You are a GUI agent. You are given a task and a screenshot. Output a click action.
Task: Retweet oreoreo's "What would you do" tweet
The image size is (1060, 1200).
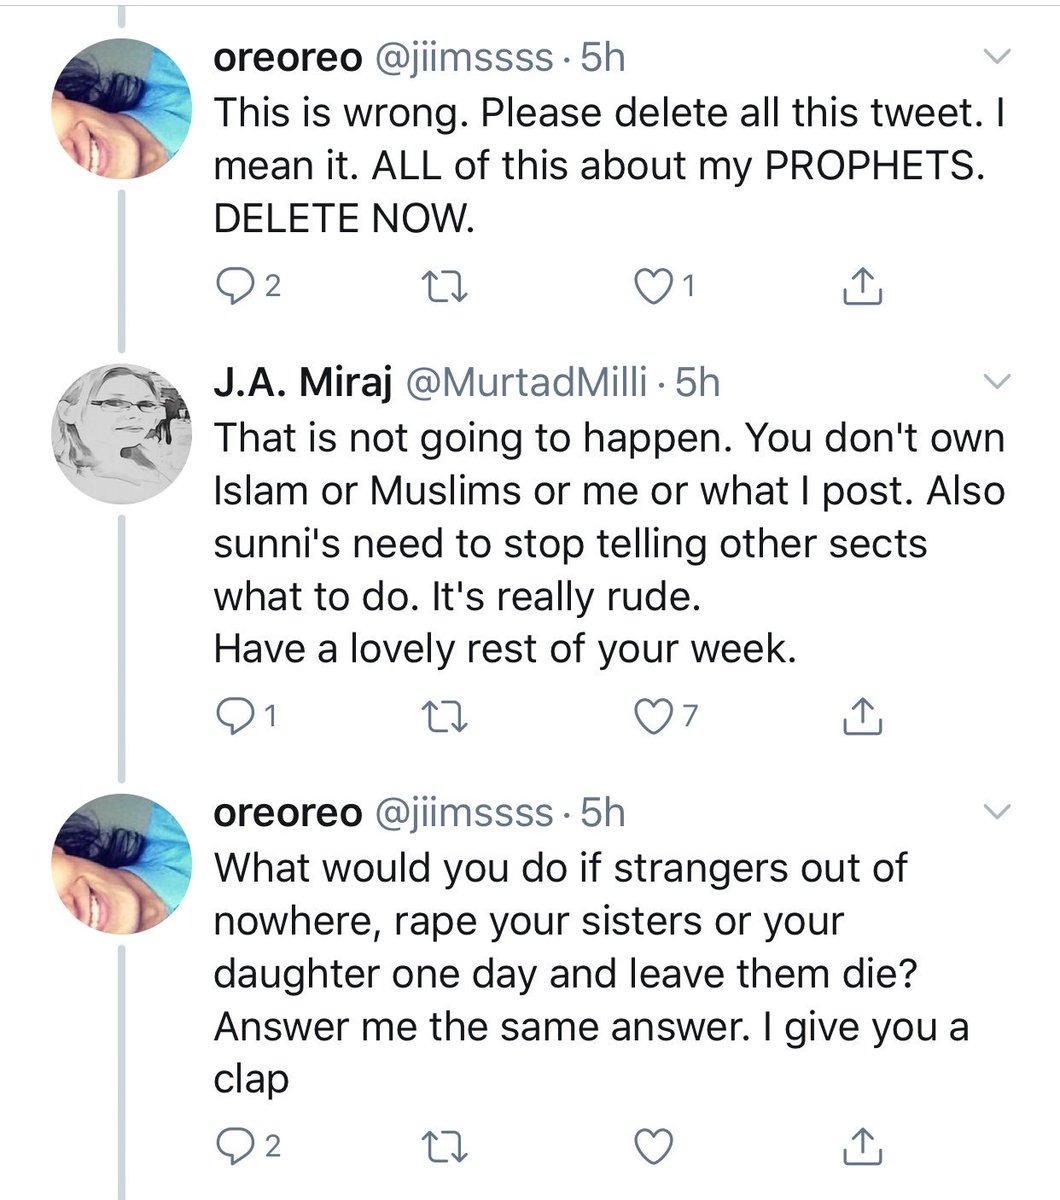[x=443, y=1146]
